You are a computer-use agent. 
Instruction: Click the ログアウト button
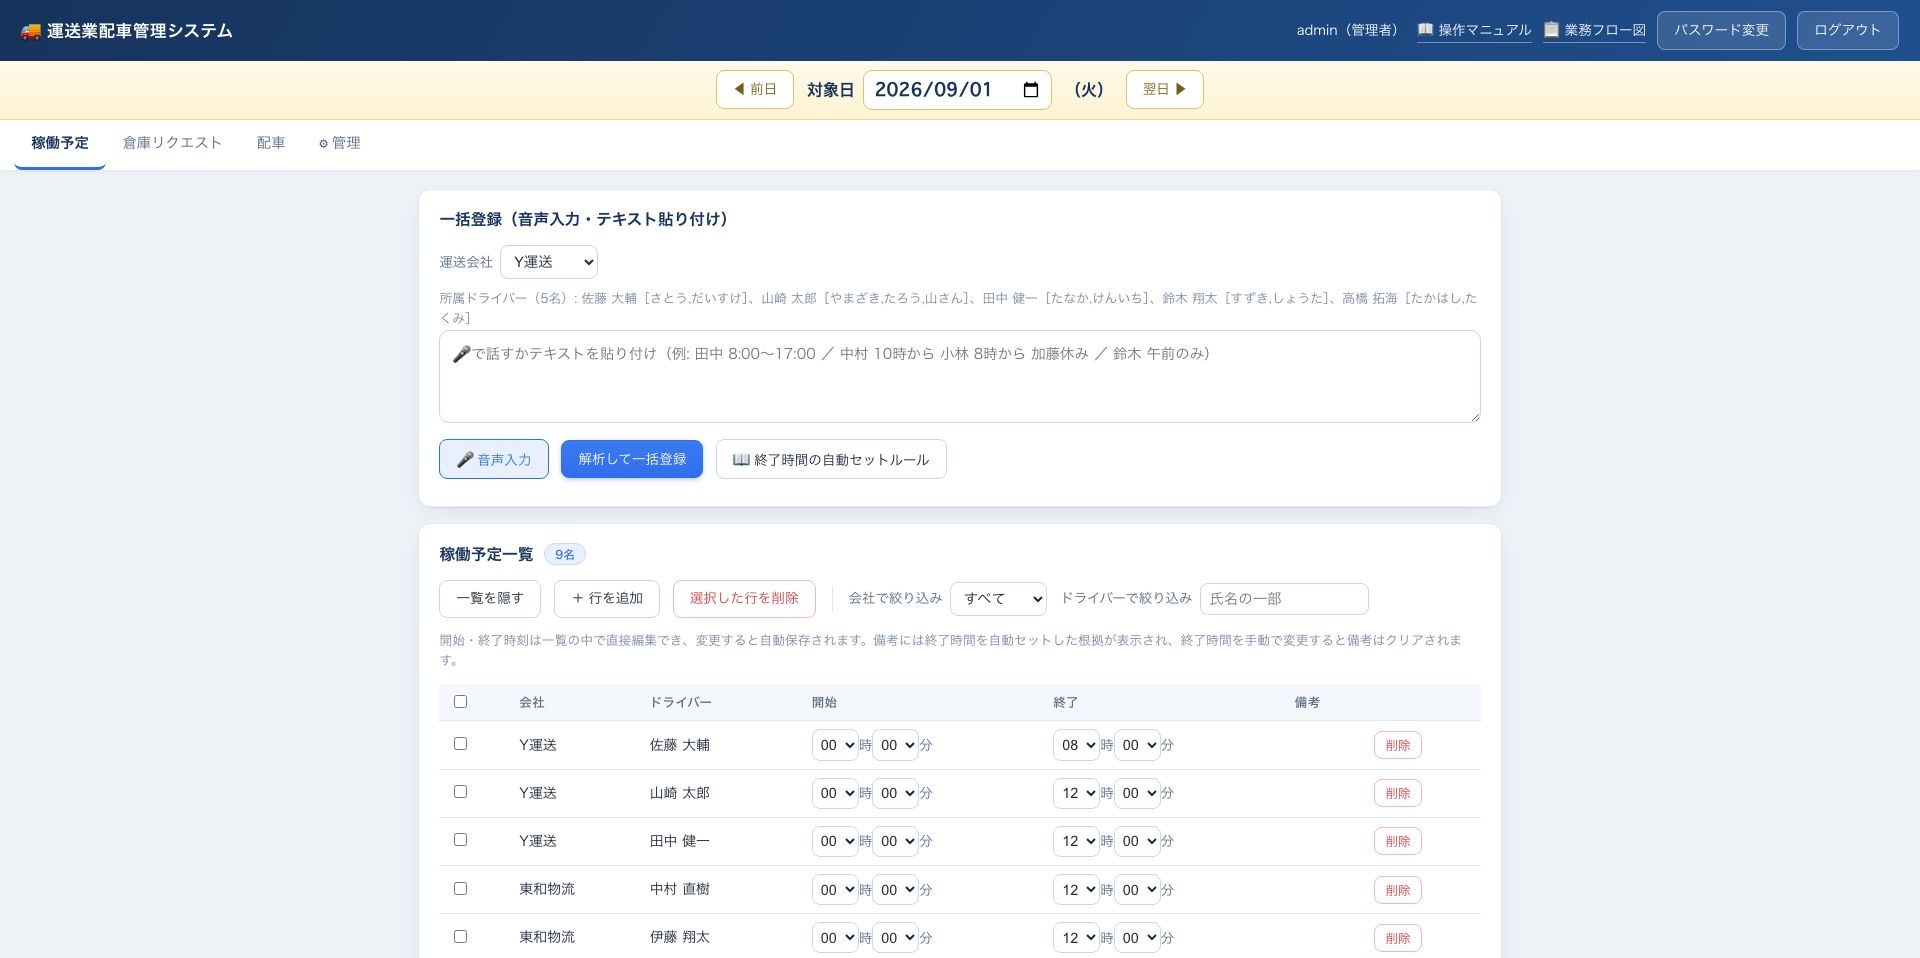tap(1847, 30)
